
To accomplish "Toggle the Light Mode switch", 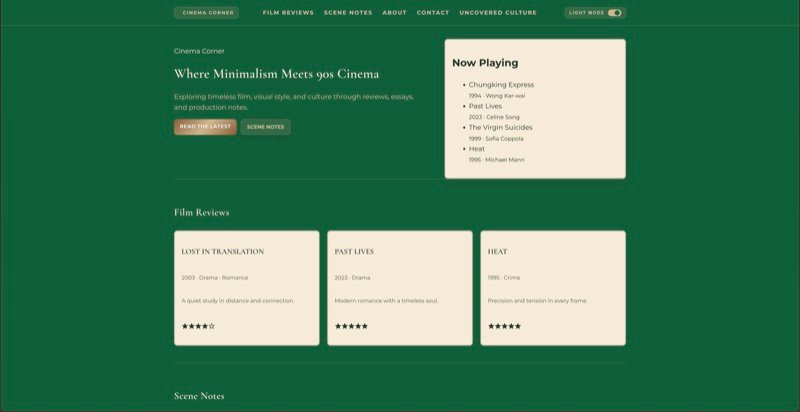I will (614, 13).
